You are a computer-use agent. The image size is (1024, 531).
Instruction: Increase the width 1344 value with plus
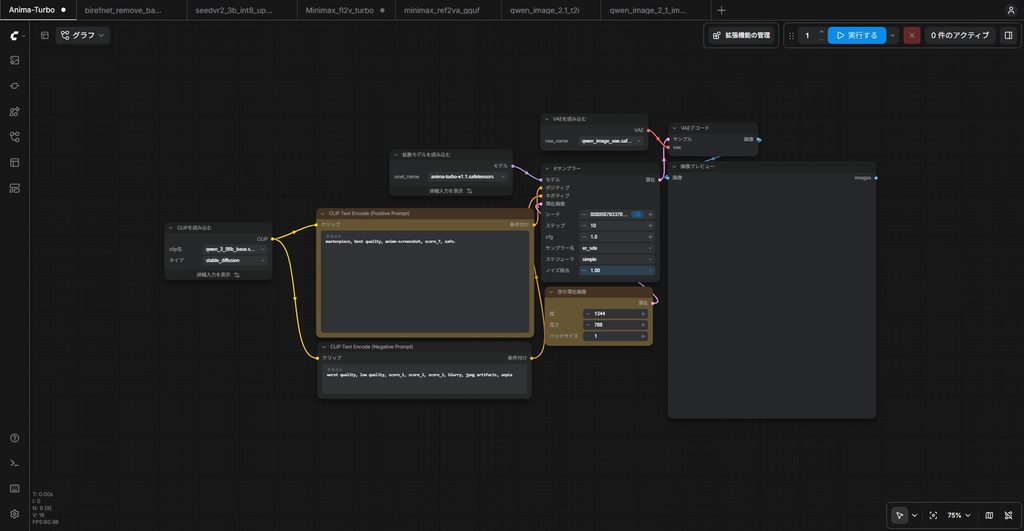tap(643, 314)
